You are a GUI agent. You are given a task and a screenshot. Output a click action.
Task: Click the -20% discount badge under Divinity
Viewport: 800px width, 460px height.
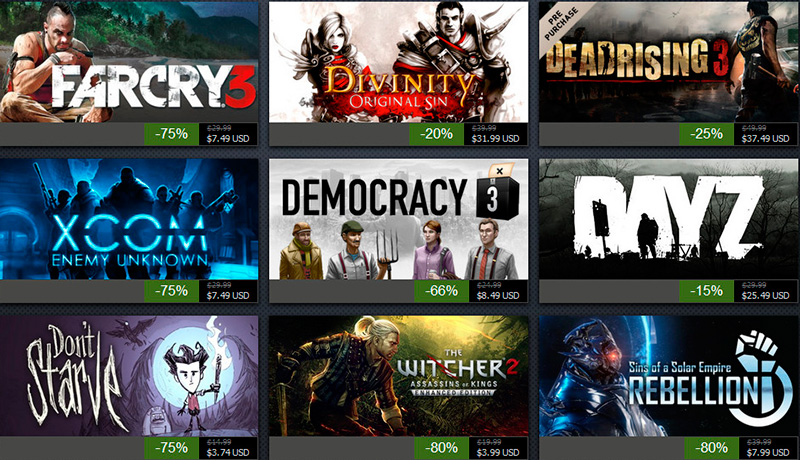pos(436,134)
